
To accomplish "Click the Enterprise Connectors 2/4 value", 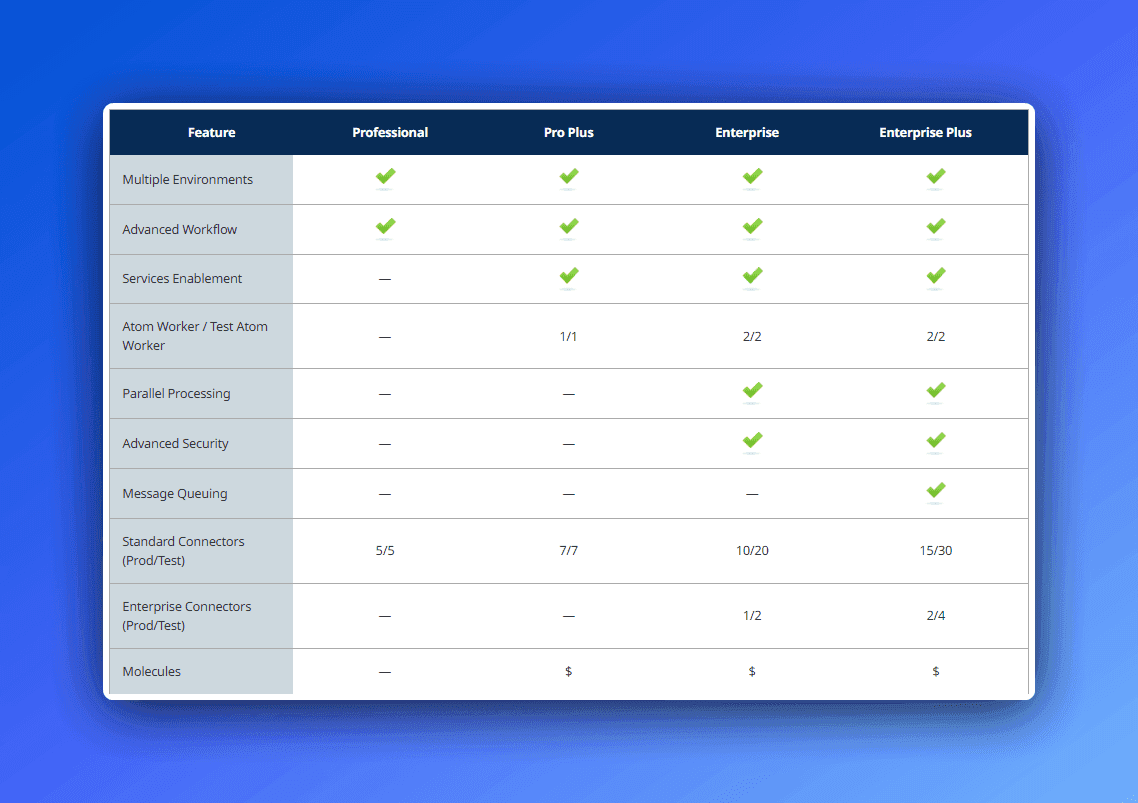I will [x=936, y=616].
